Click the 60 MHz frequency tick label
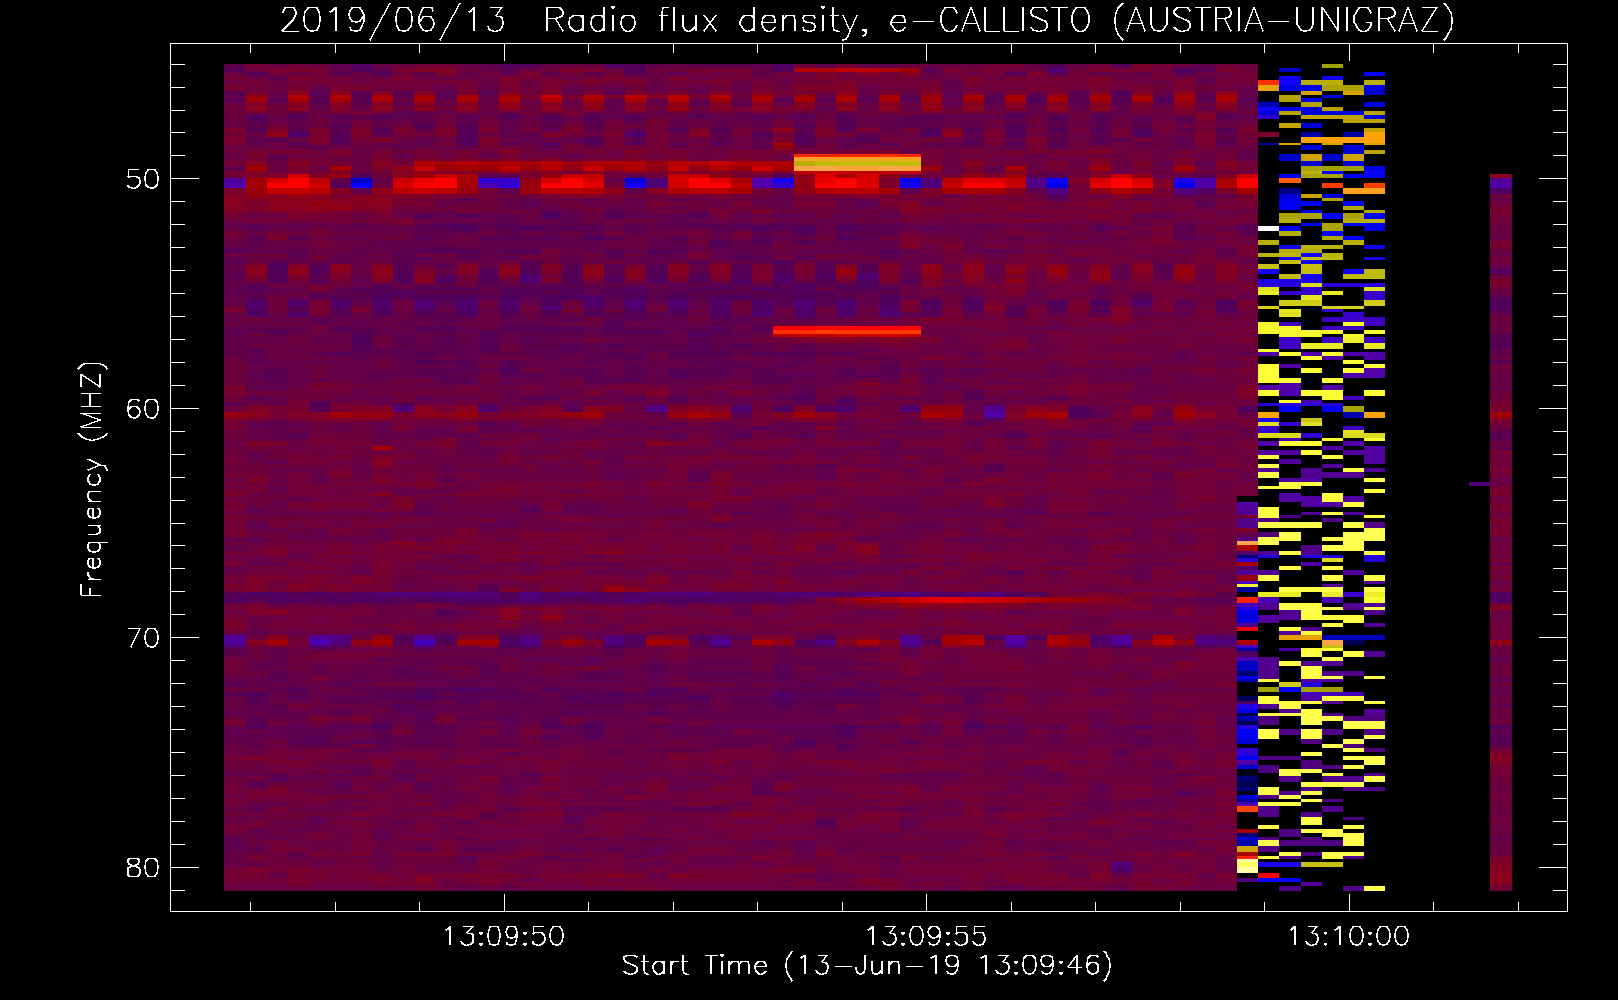 143,409
